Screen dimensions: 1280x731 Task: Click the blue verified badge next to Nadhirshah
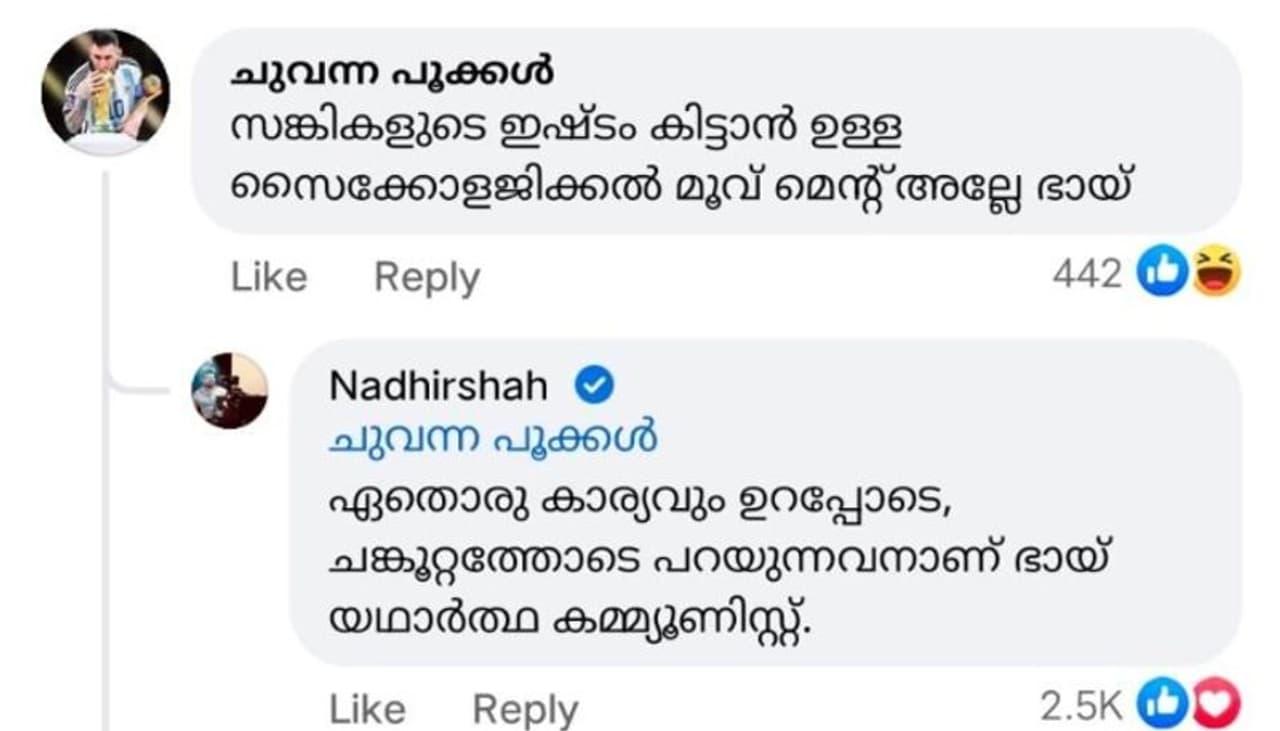[x=596, y=387]
